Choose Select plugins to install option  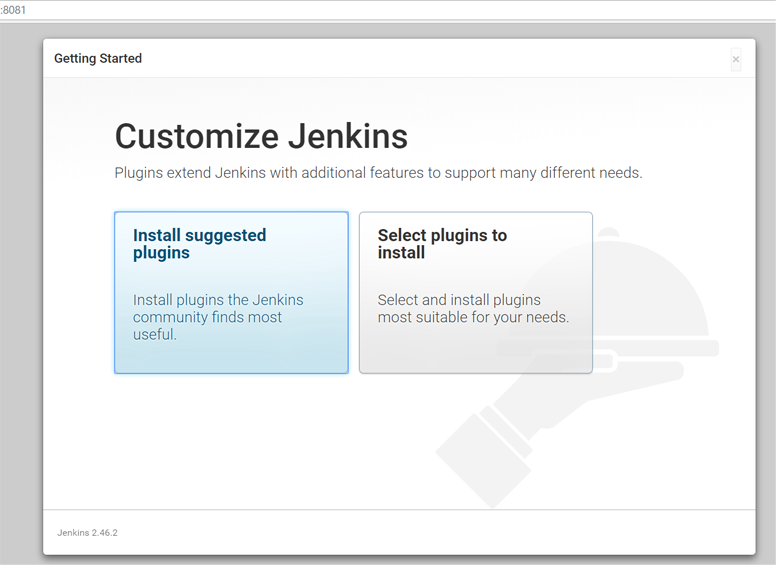click(x=475, y=292)
